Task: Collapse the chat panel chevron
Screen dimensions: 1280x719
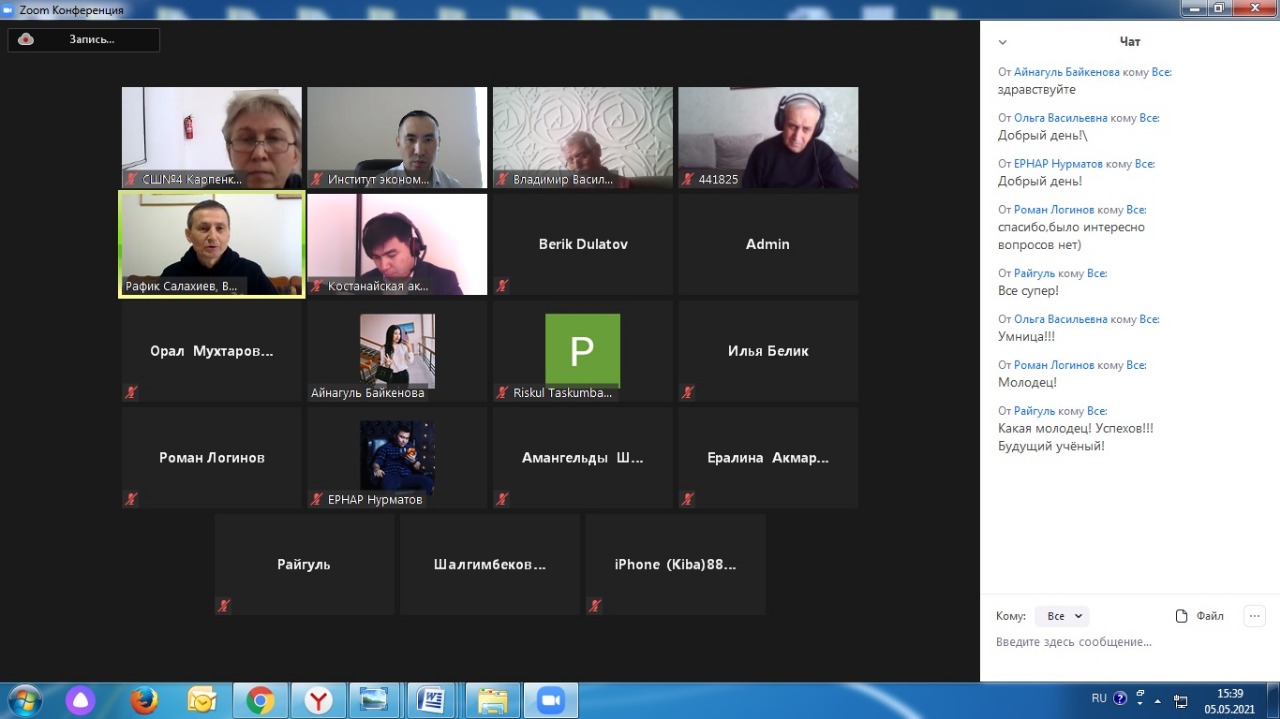Action: (1002, 42)
